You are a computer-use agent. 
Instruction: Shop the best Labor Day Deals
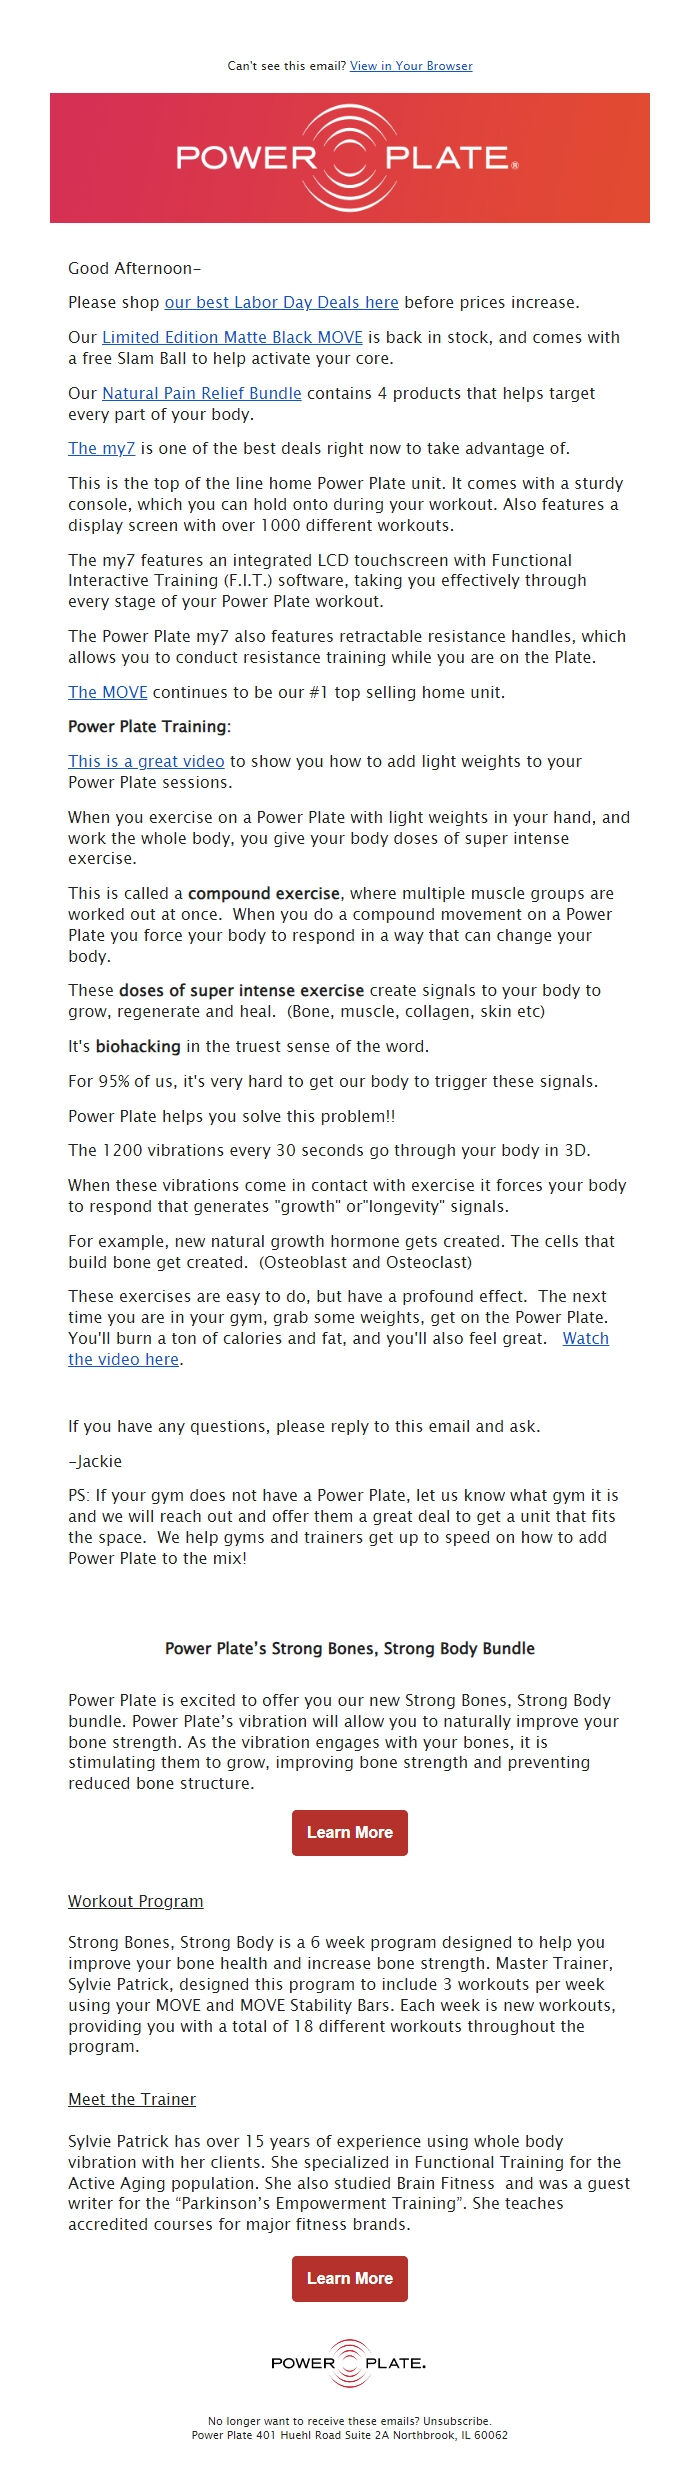click(x=281, y=301)
